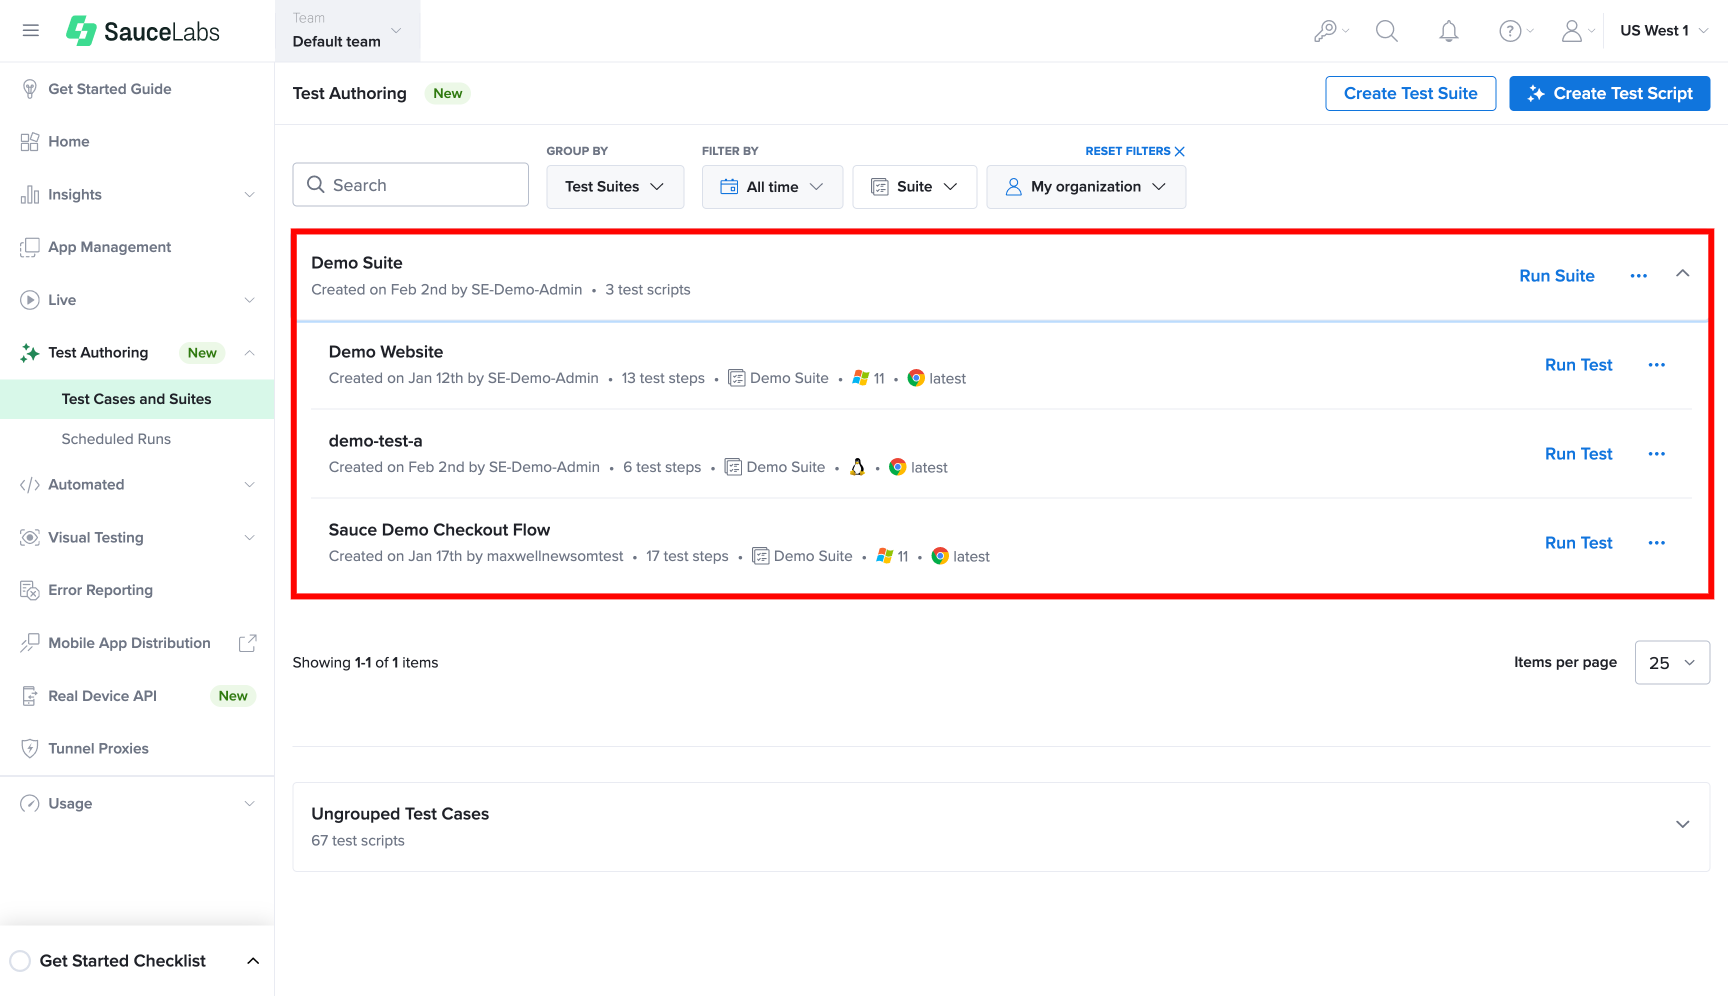Click the '67 test scripts' text

(358, 841)
